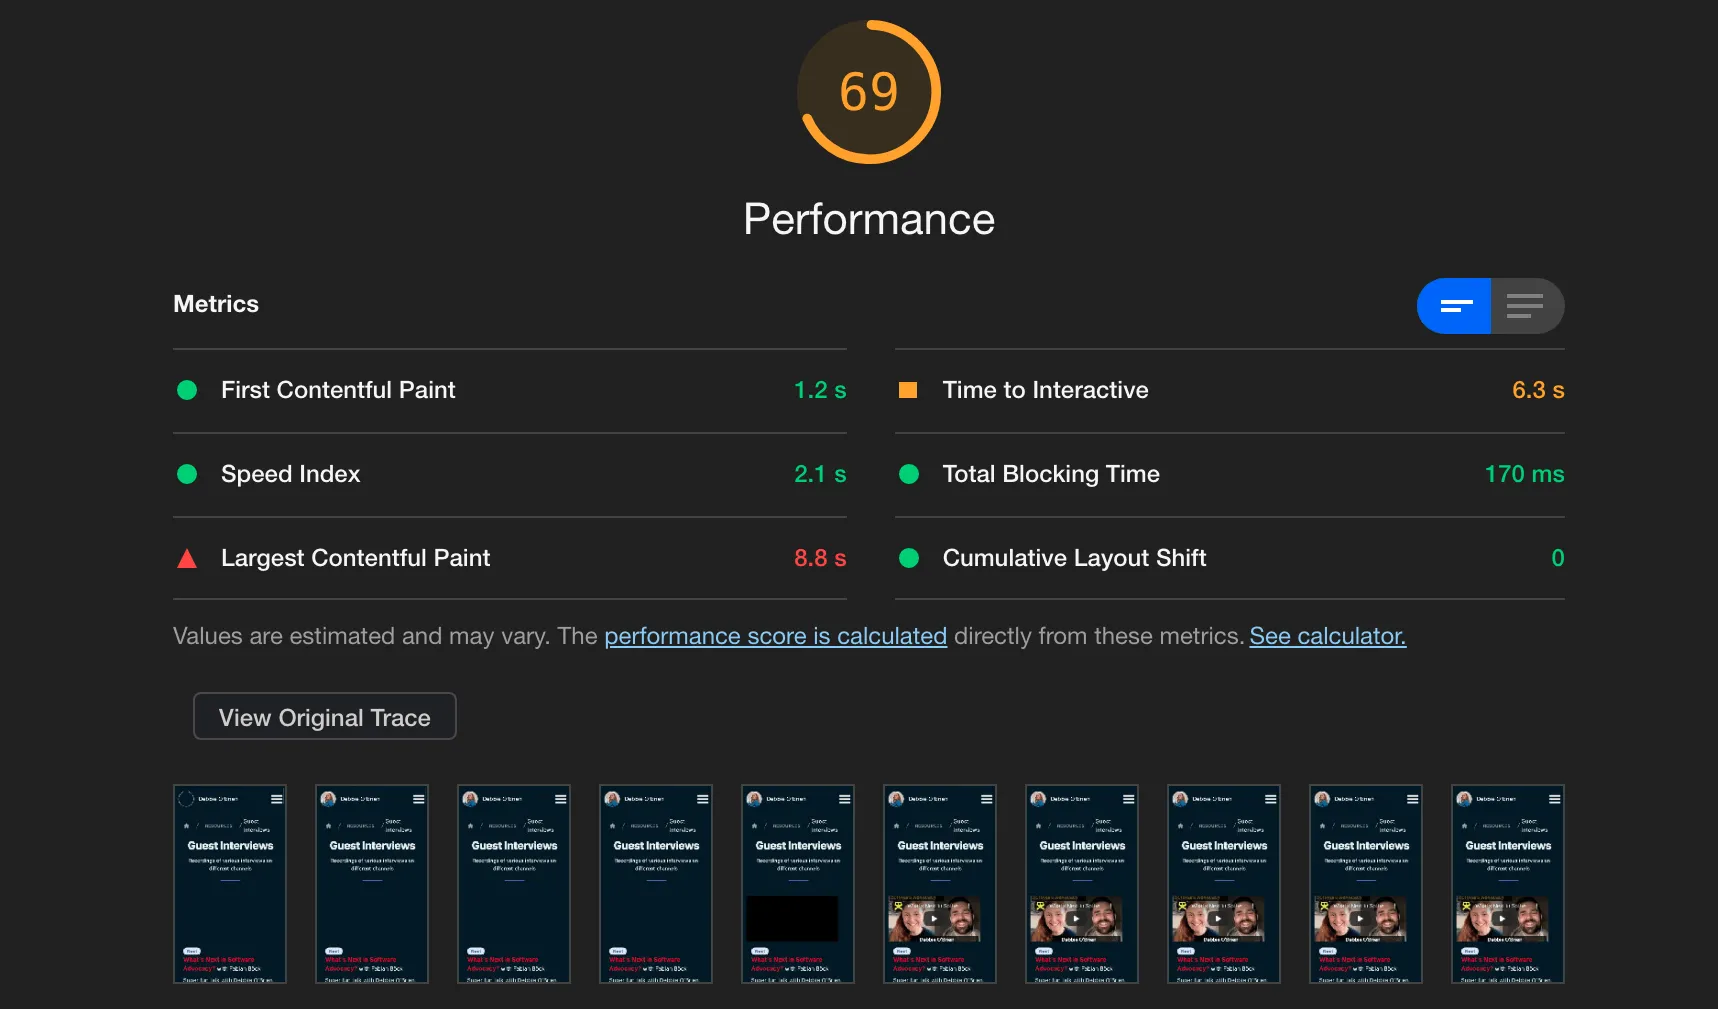Click the green circle beside First Contentful Paint
The width and height of the screenshot is (1718, 1009).
click(x=187, y=390)
